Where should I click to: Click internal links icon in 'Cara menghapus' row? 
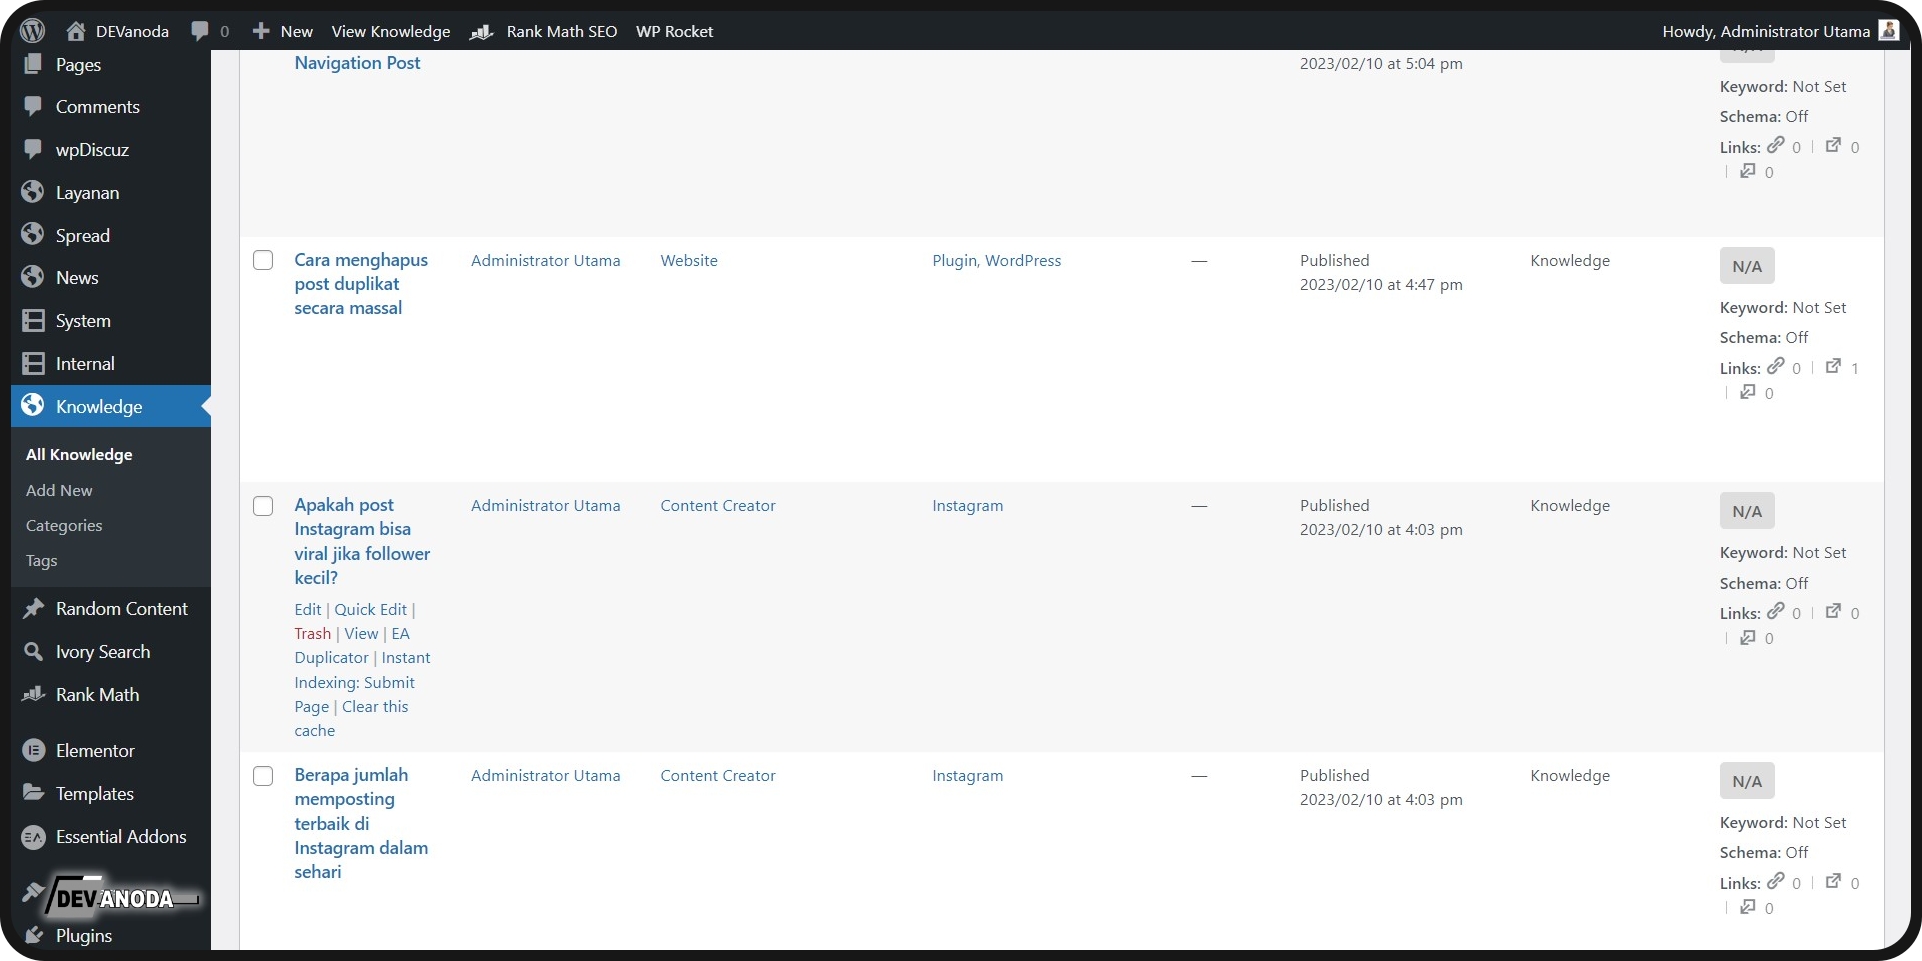(x=1776, y=366)
